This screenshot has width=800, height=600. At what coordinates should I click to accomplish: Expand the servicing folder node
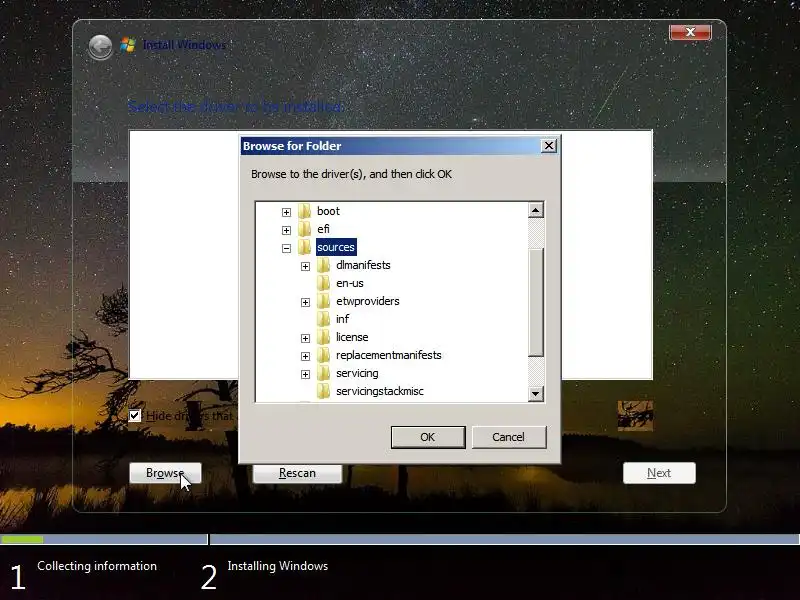[x=305, y=374]
